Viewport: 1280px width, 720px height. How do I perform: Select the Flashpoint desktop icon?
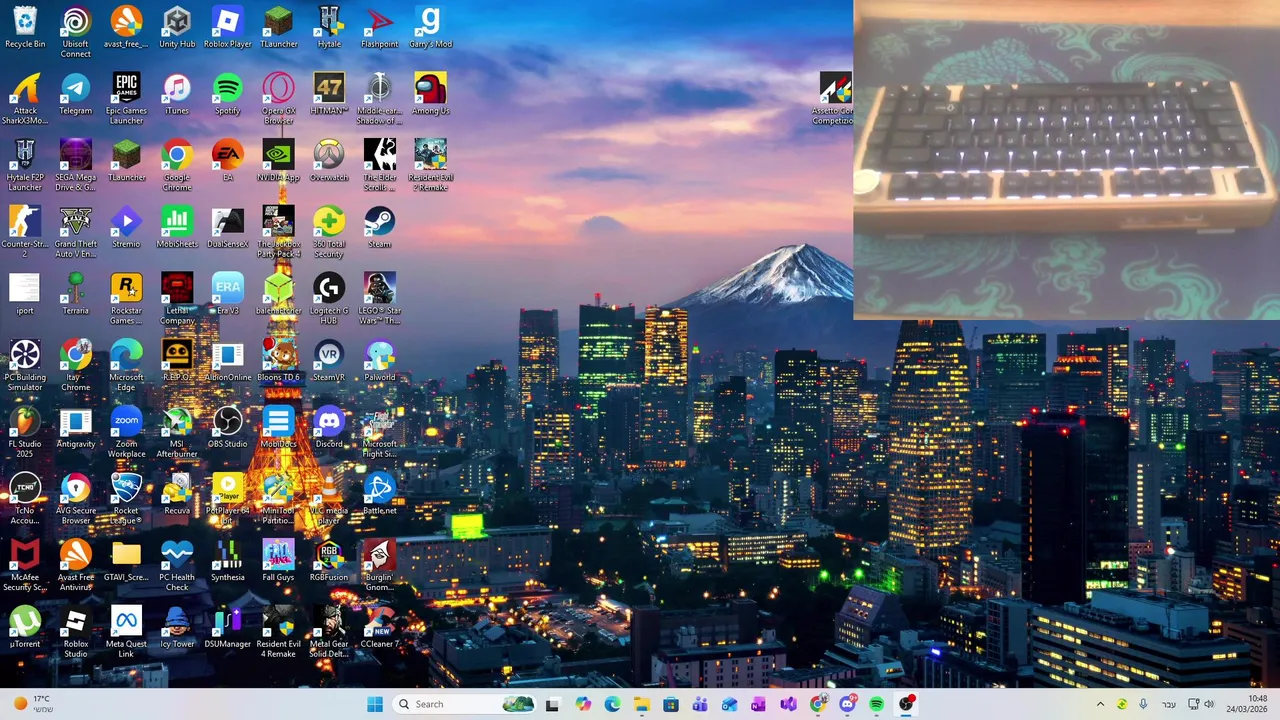[x=379, y=28]
